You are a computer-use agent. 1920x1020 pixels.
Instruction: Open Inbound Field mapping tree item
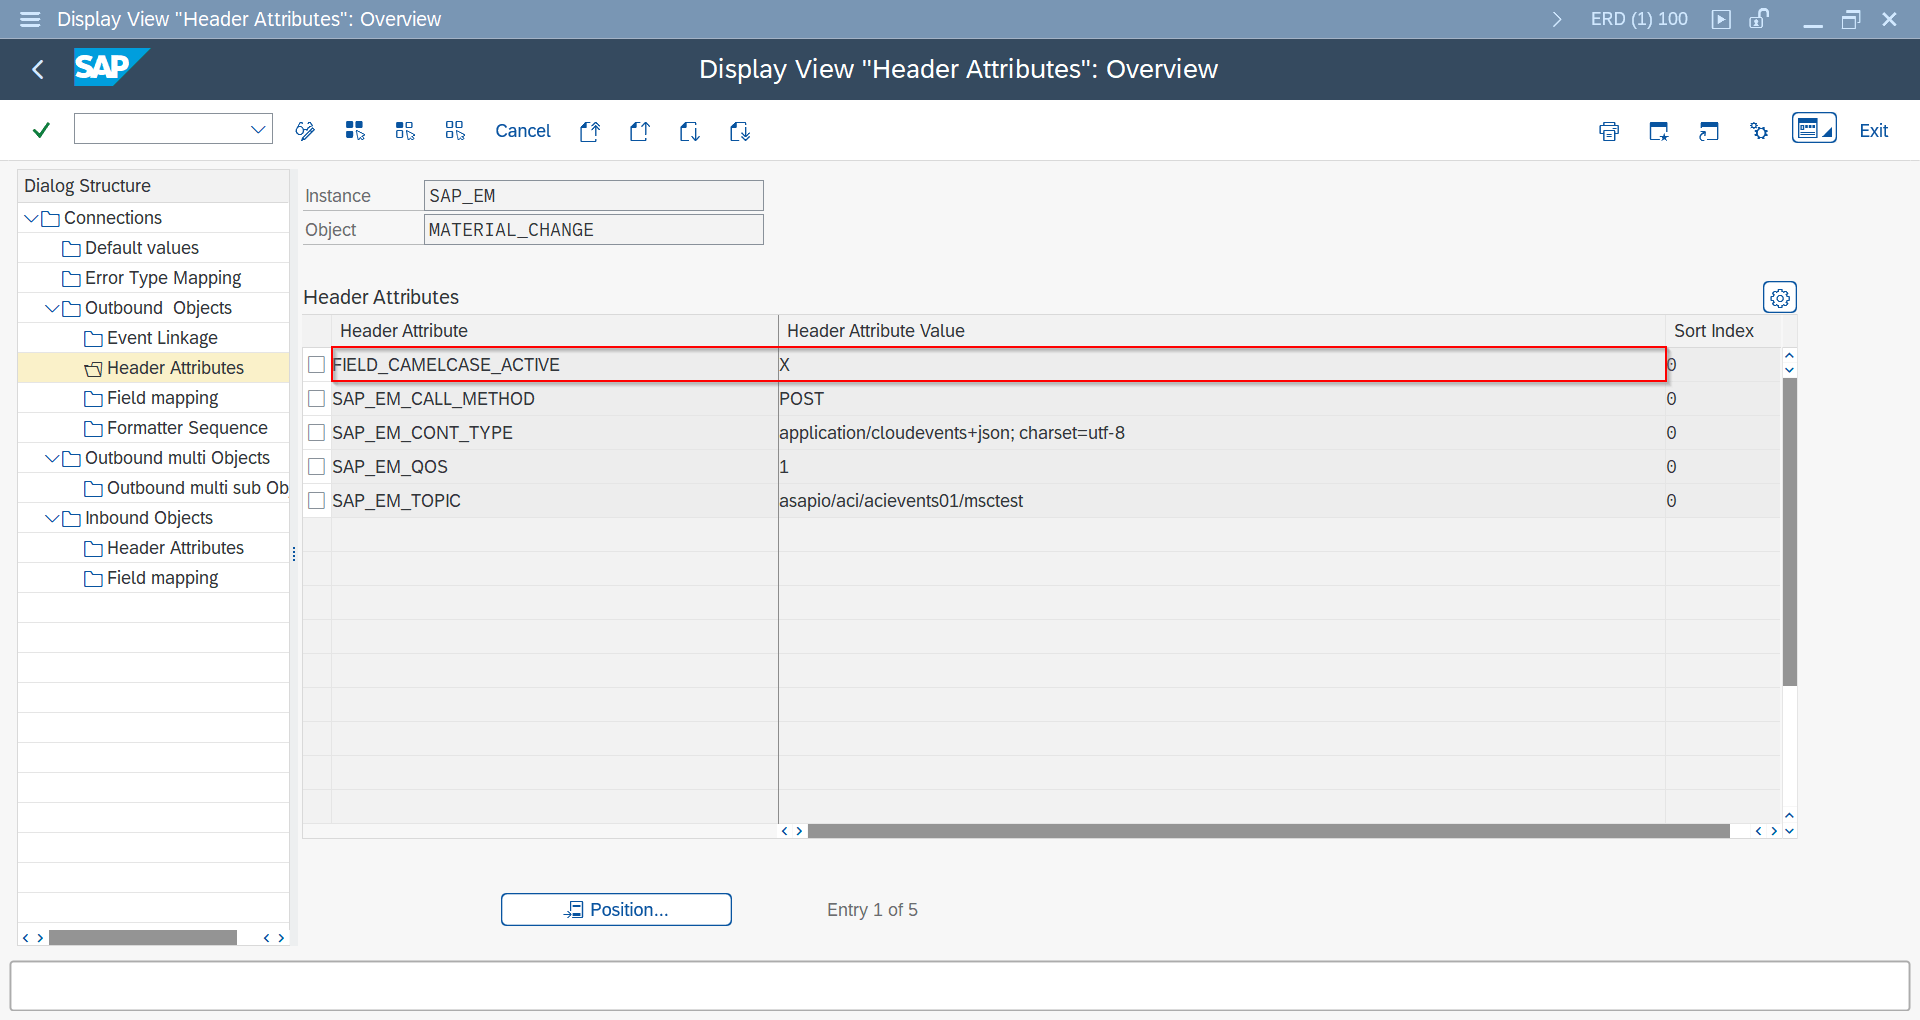(x=162, y=578)
